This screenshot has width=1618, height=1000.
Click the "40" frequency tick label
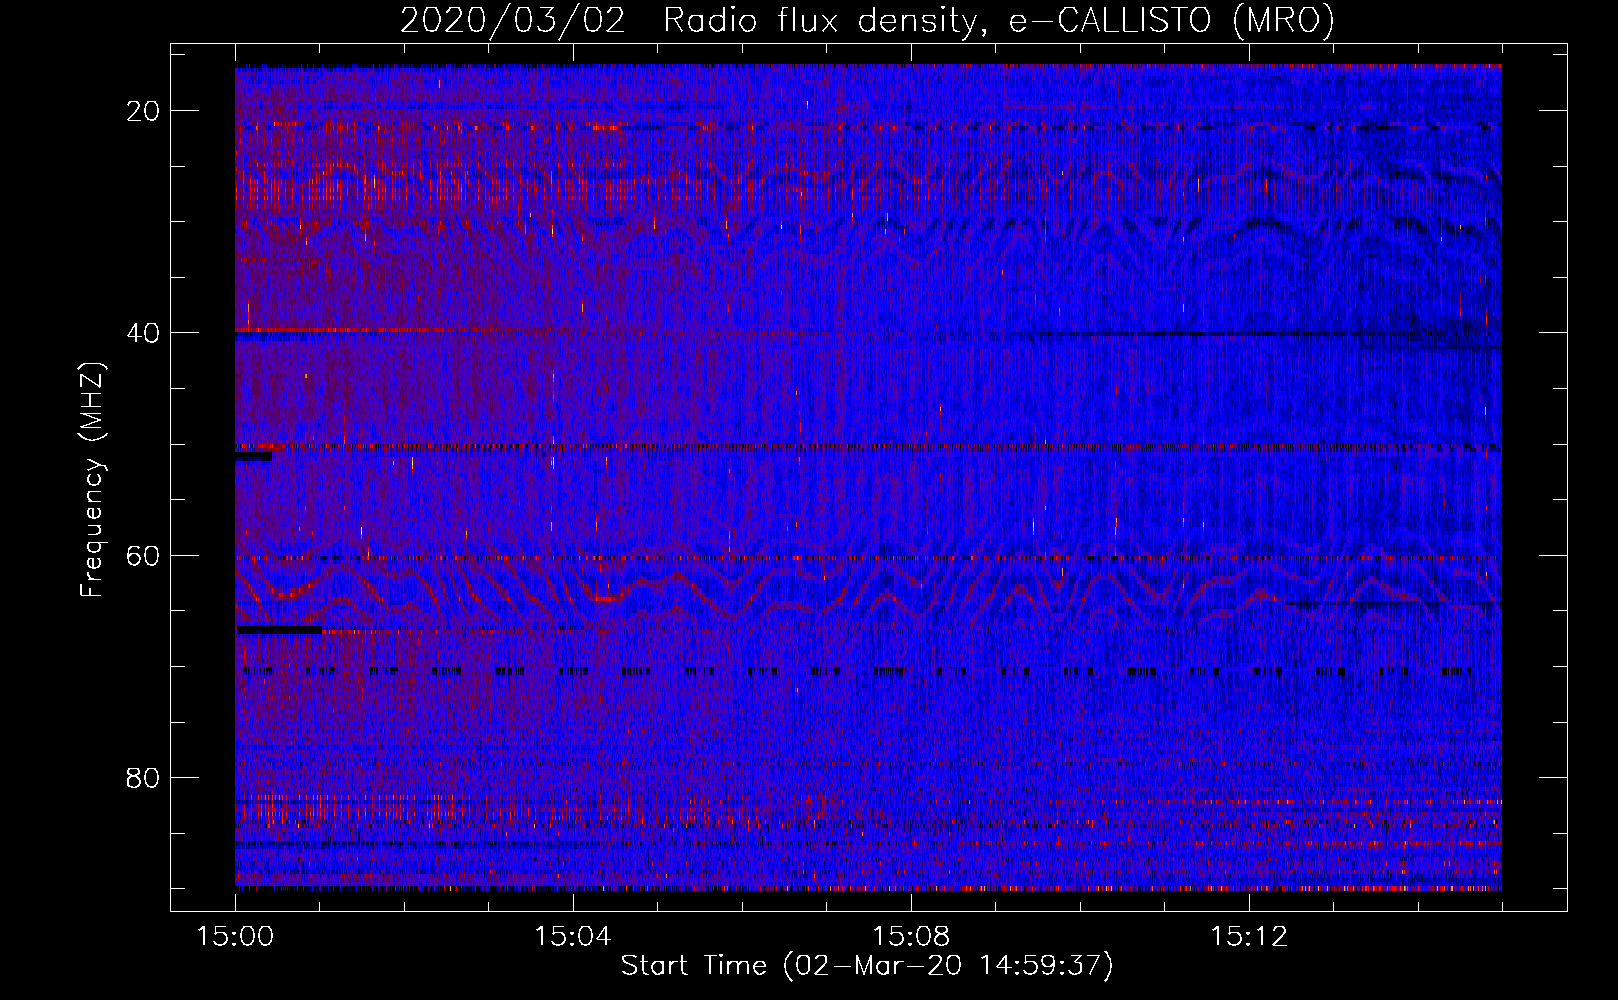point(144,333)
